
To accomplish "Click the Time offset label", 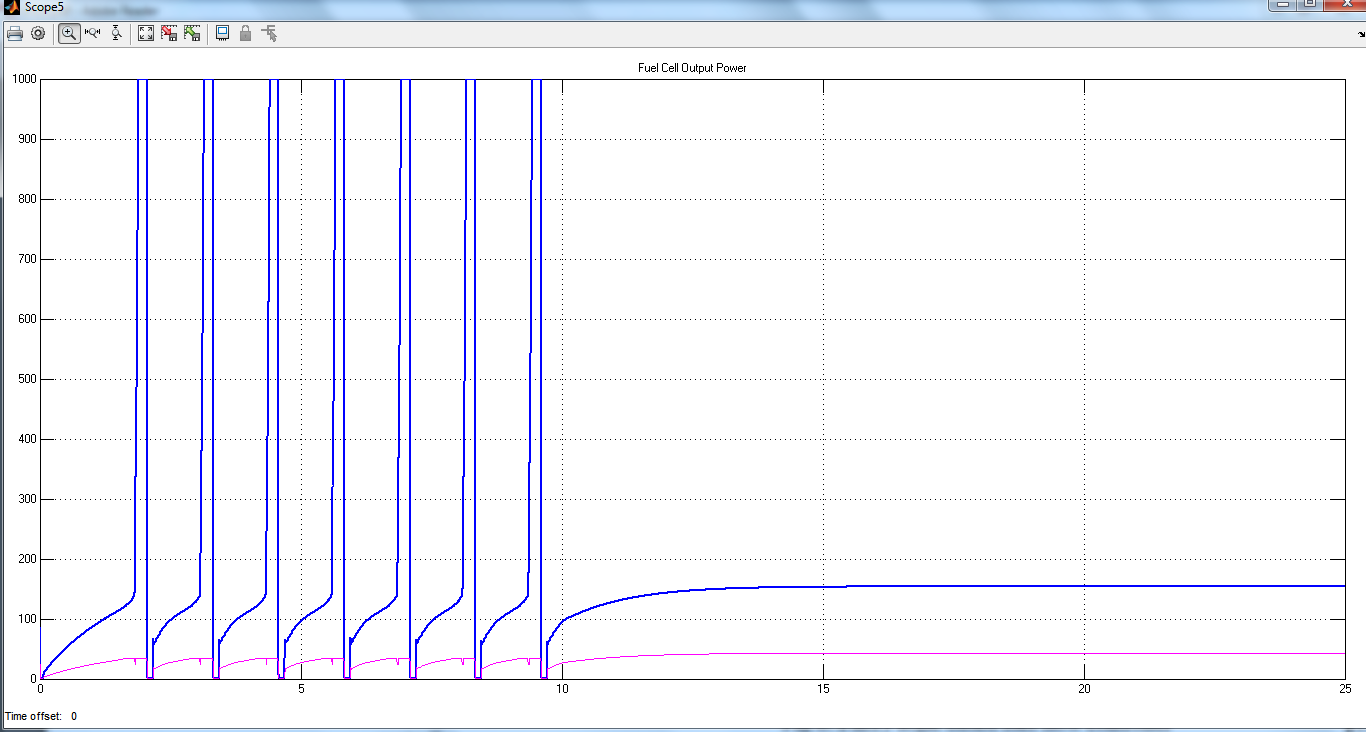I will coord(32,716).
